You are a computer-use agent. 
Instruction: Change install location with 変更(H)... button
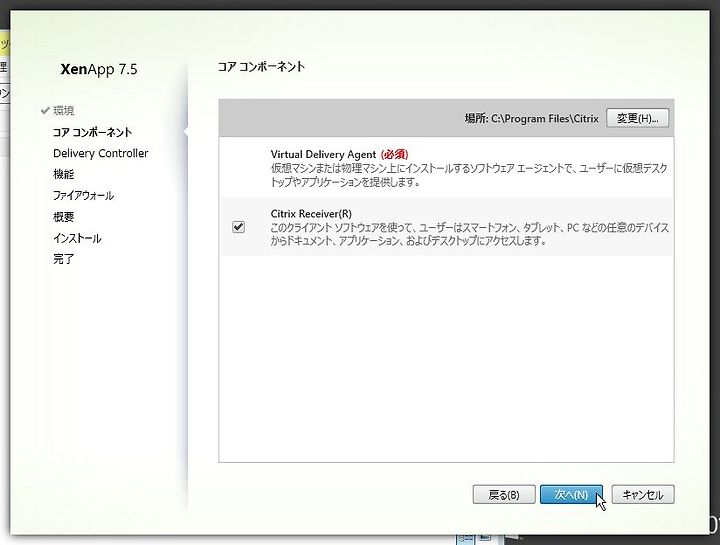pos(637,118)
